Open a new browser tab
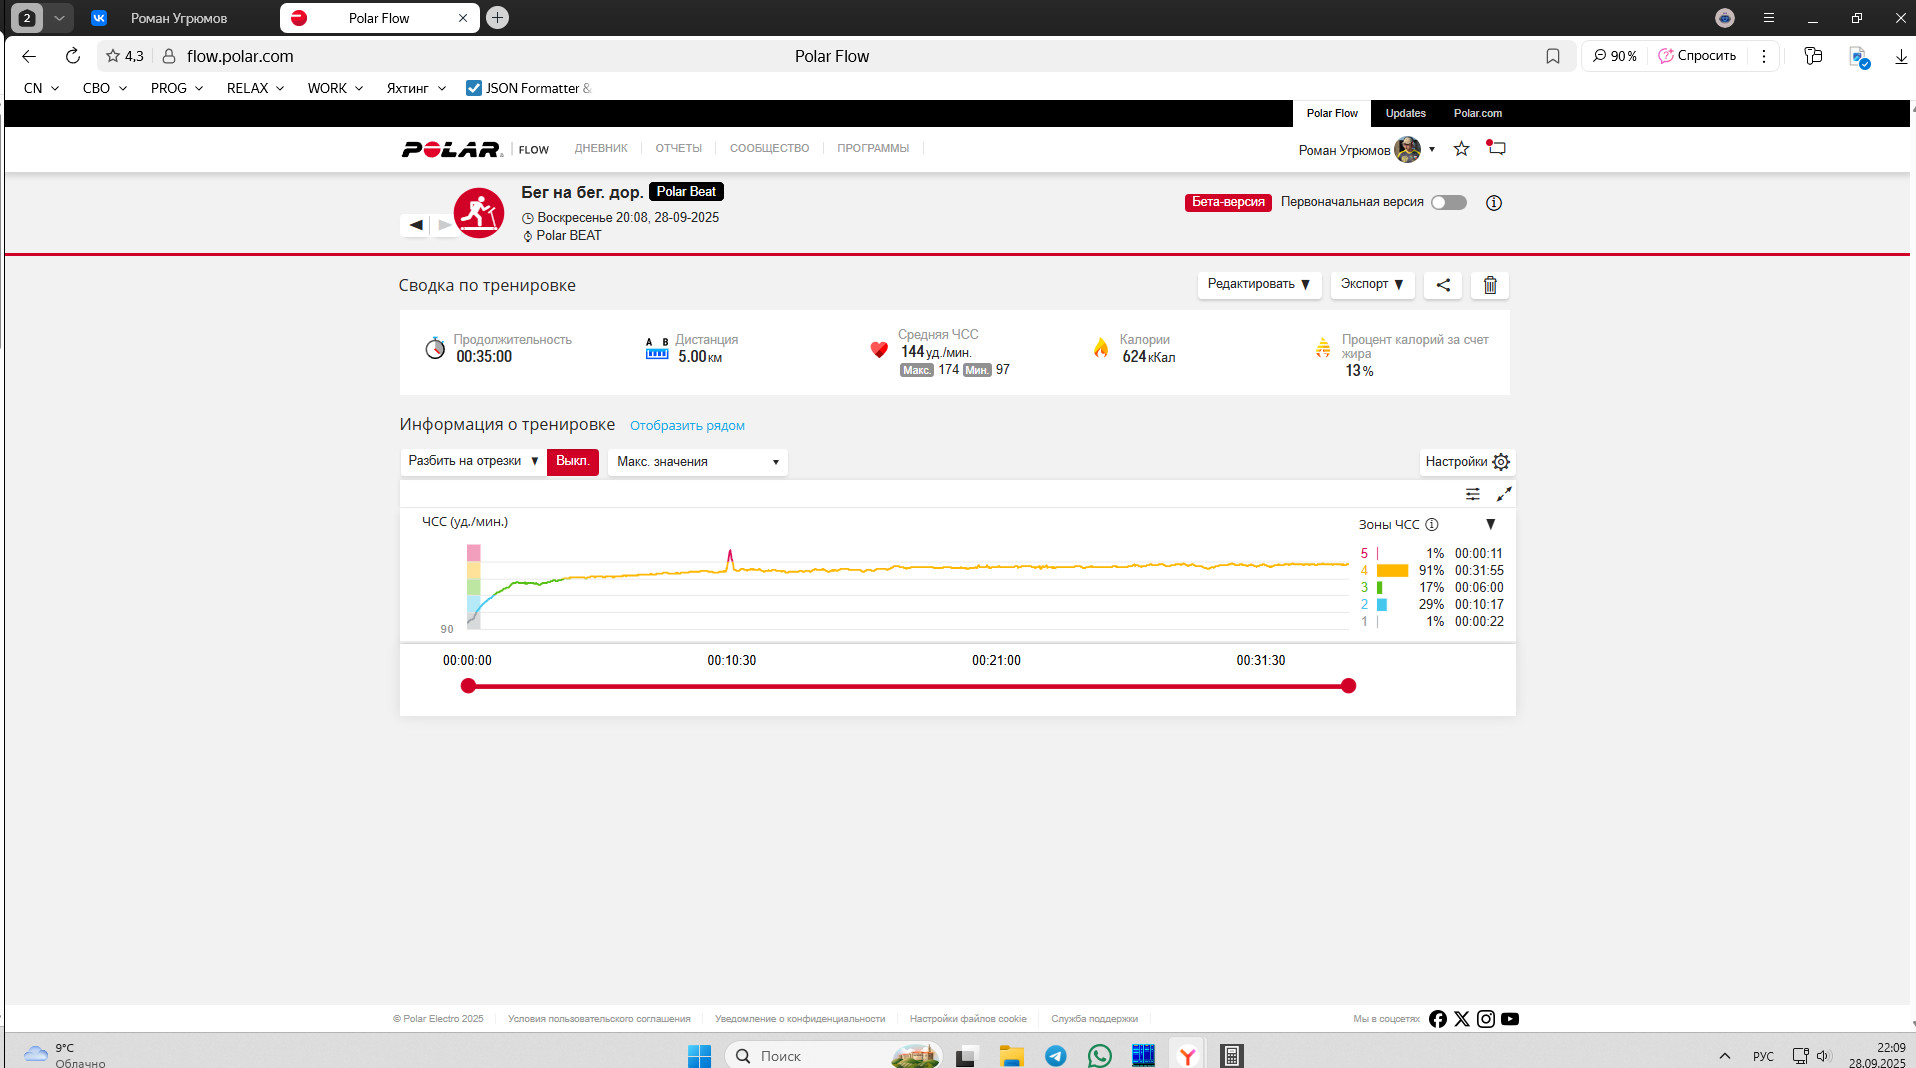The height and width of the screenshot is (1068, 1916). (497, 18)
